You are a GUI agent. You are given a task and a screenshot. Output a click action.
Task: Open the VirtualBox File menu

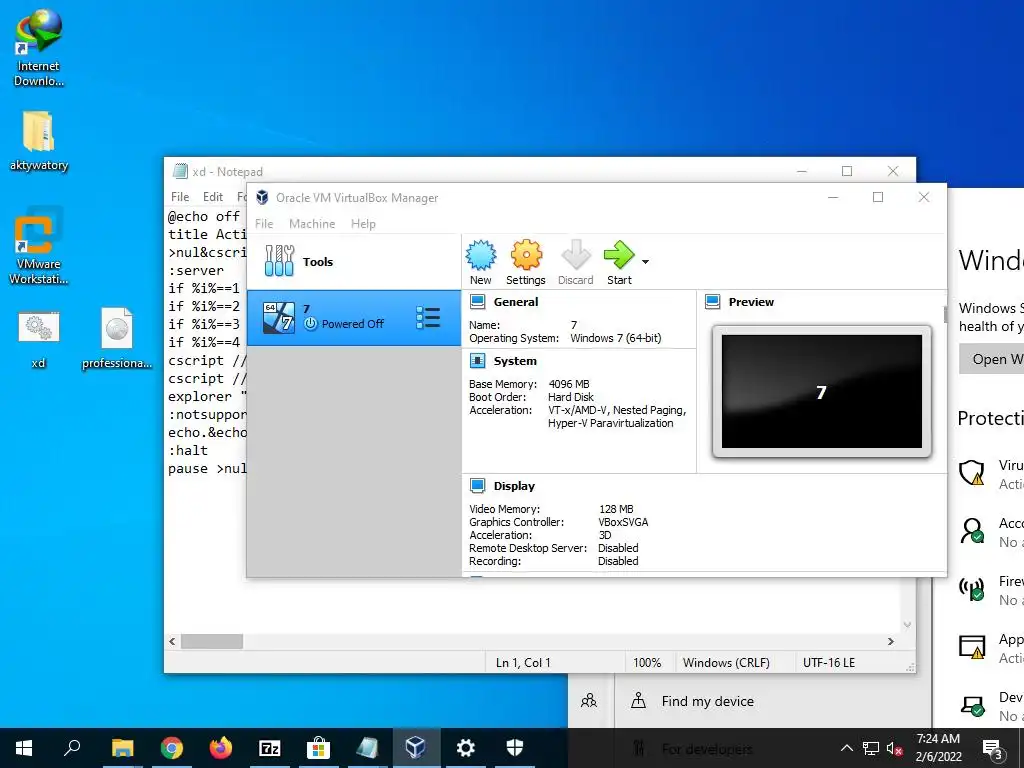pyautogui.click(x=264, y=224)
